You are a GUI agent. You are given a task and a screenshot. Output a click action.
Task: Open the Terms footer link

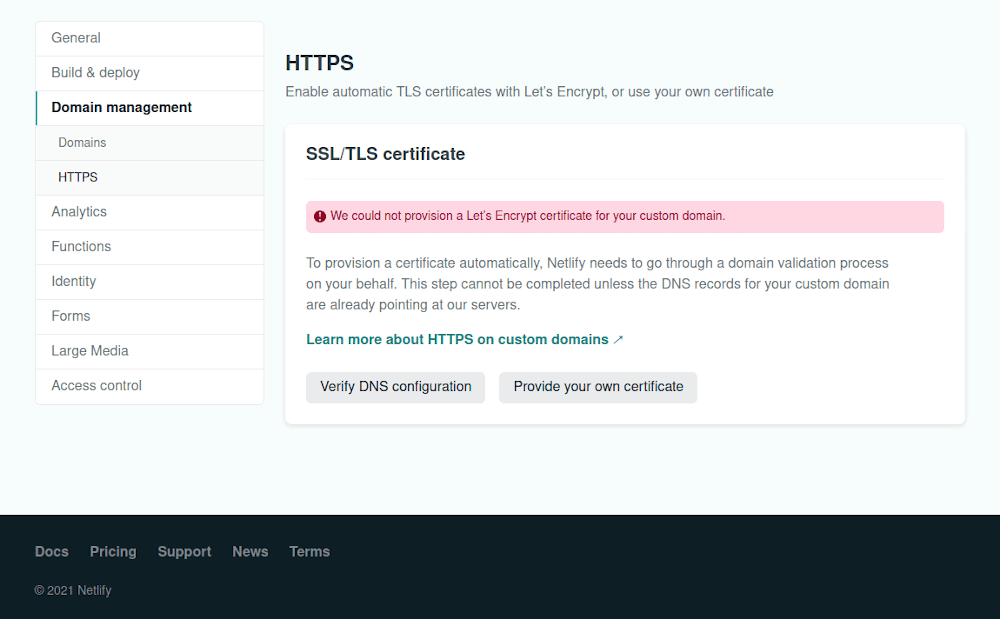point(309,551)
